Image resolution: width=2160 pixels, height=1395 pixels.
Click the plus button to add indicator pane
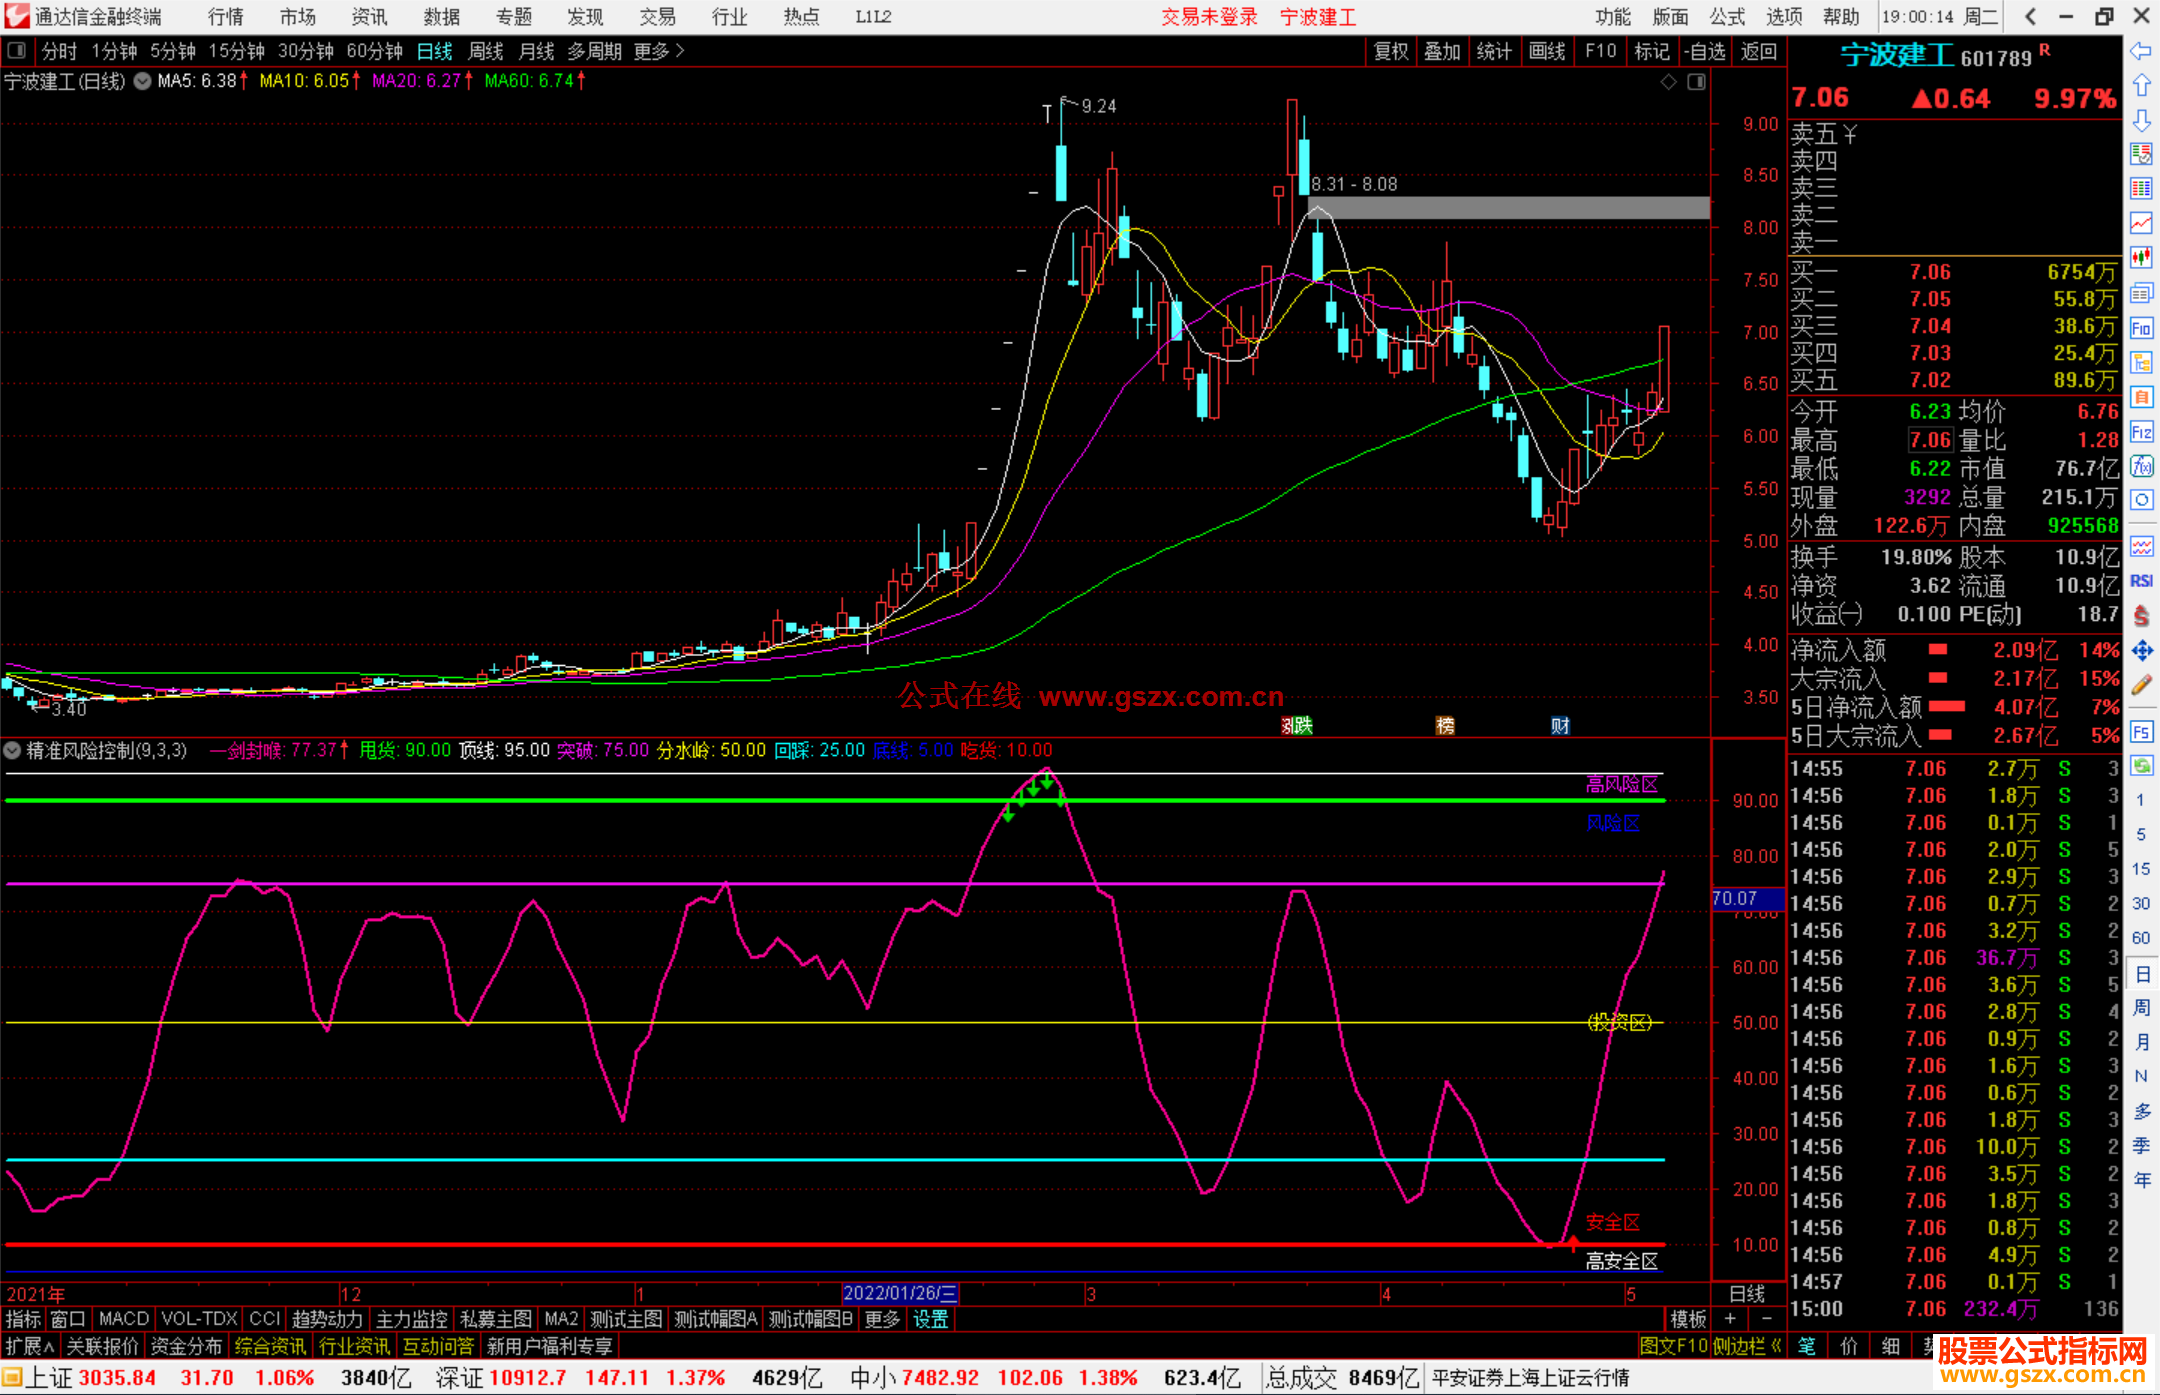point(1730,1319)
